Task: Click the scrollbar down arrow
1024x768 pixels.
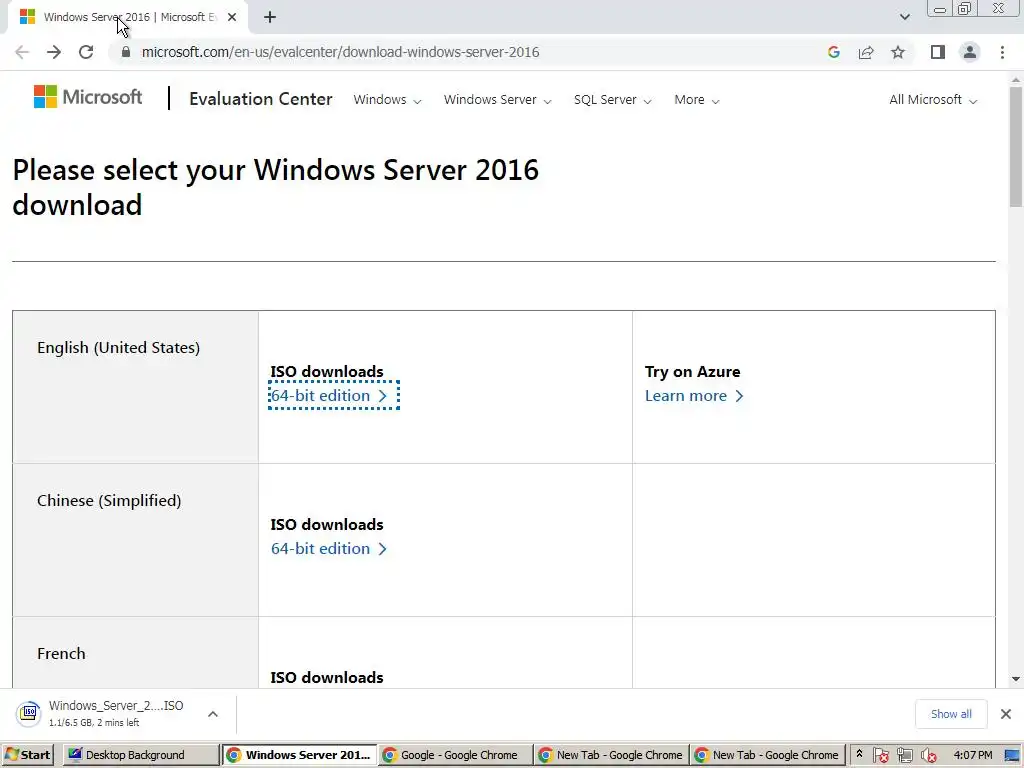Action: click(1016, 680)
